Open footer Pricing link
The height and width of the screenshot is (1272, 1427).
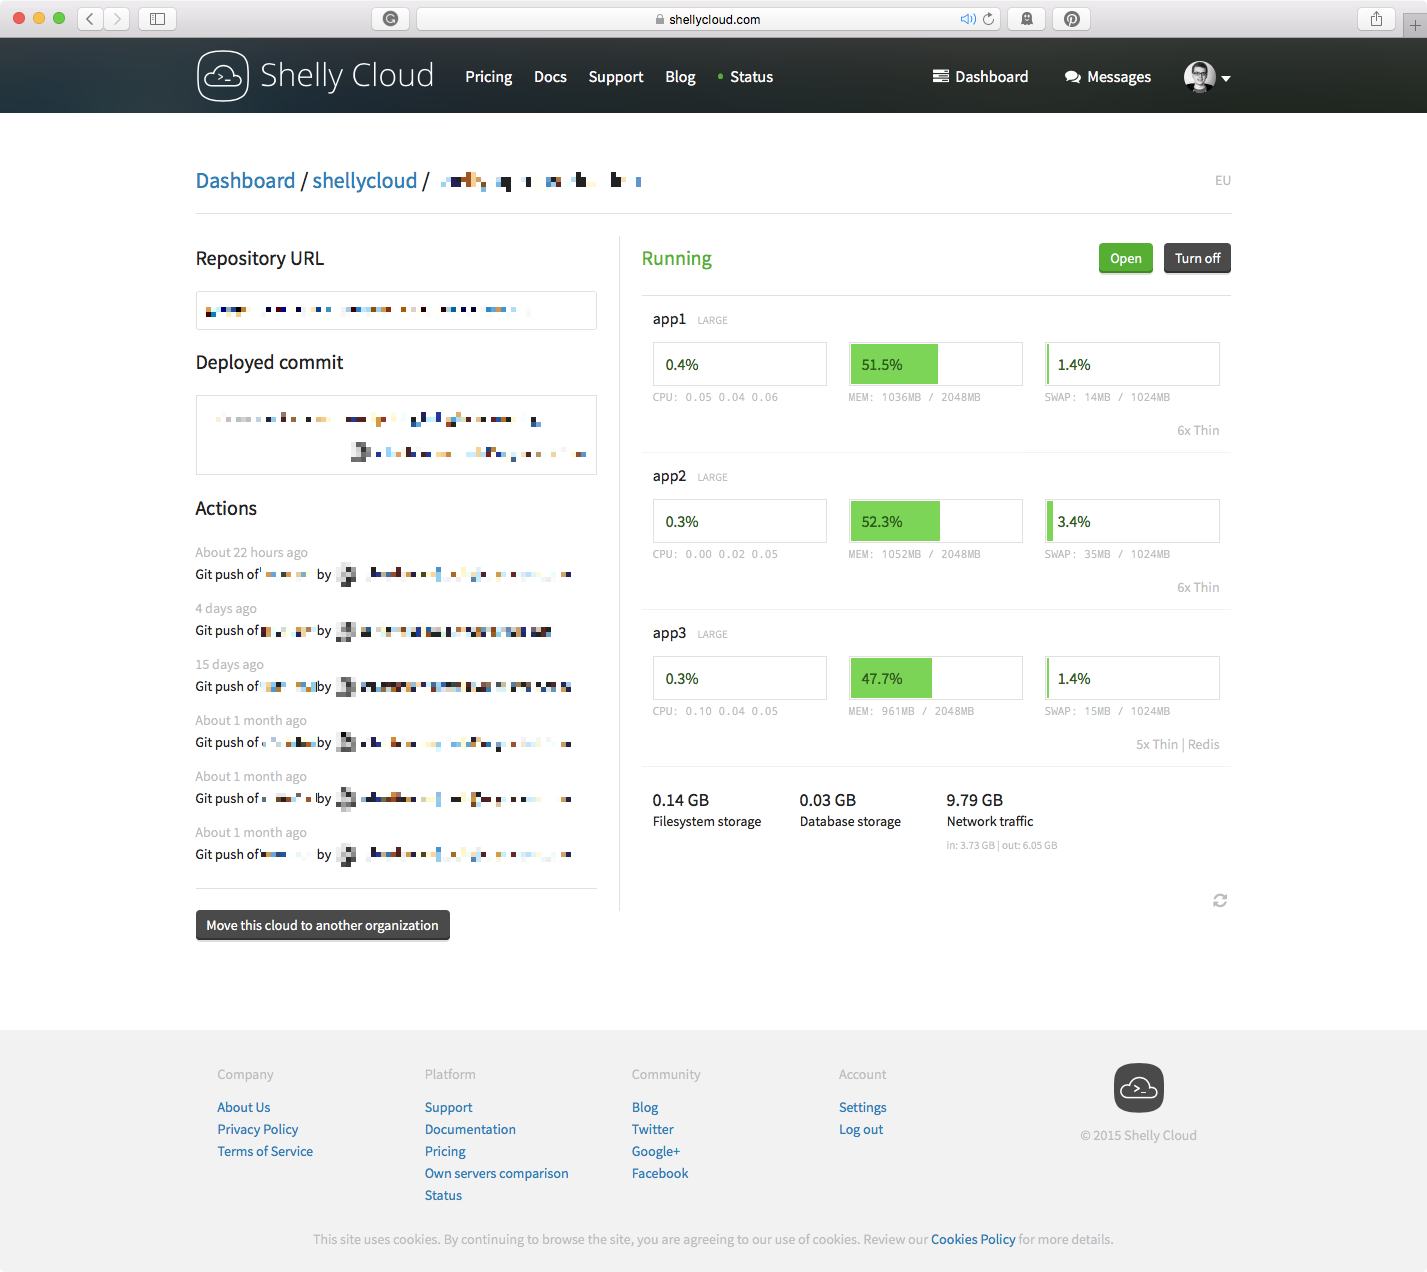pyautogui.click(x=445, y=1151)
